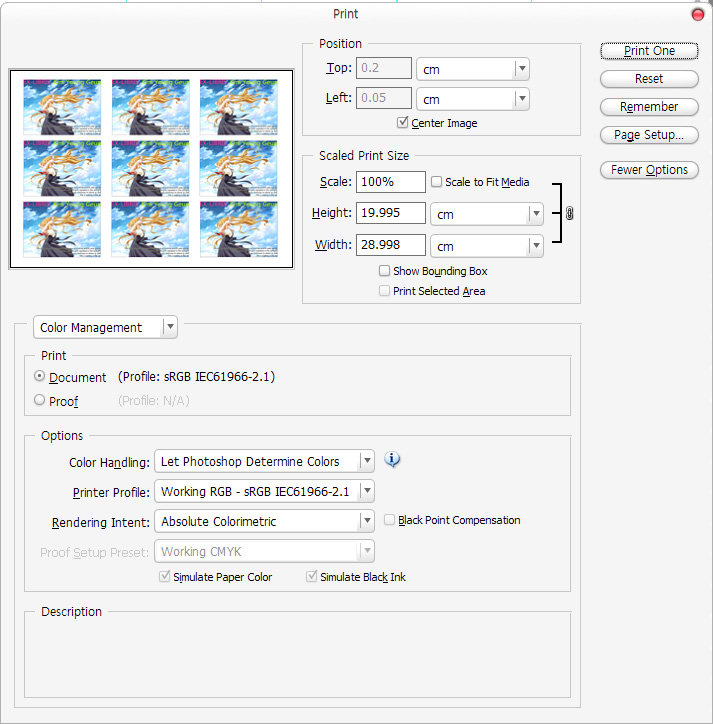The image size is (713, 724).
Task: Click the Width value field
Action: point(391,245)
